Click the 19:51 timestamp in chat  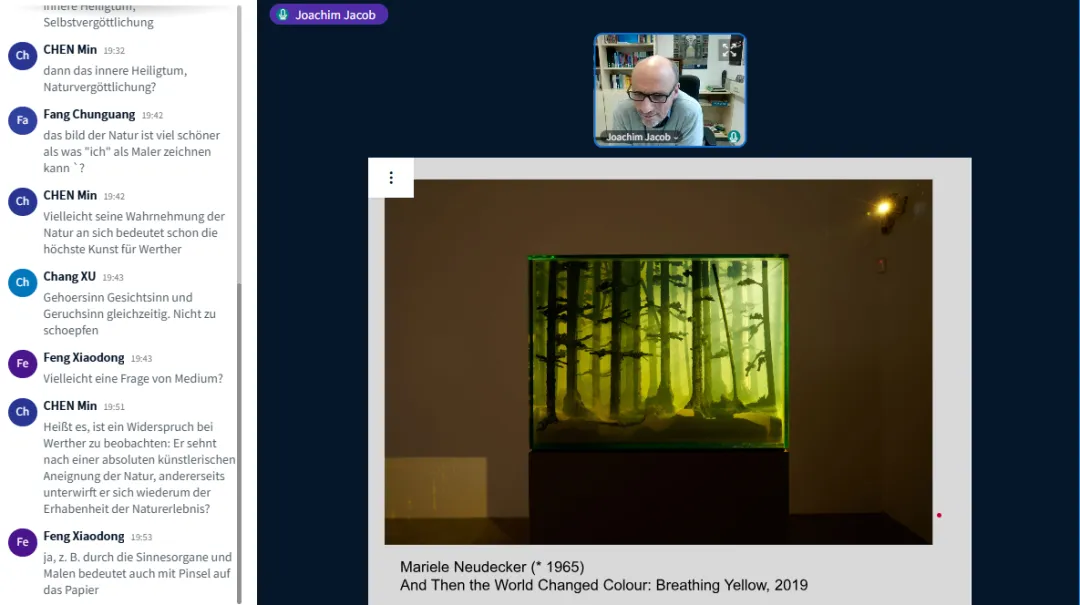[114, 407]
